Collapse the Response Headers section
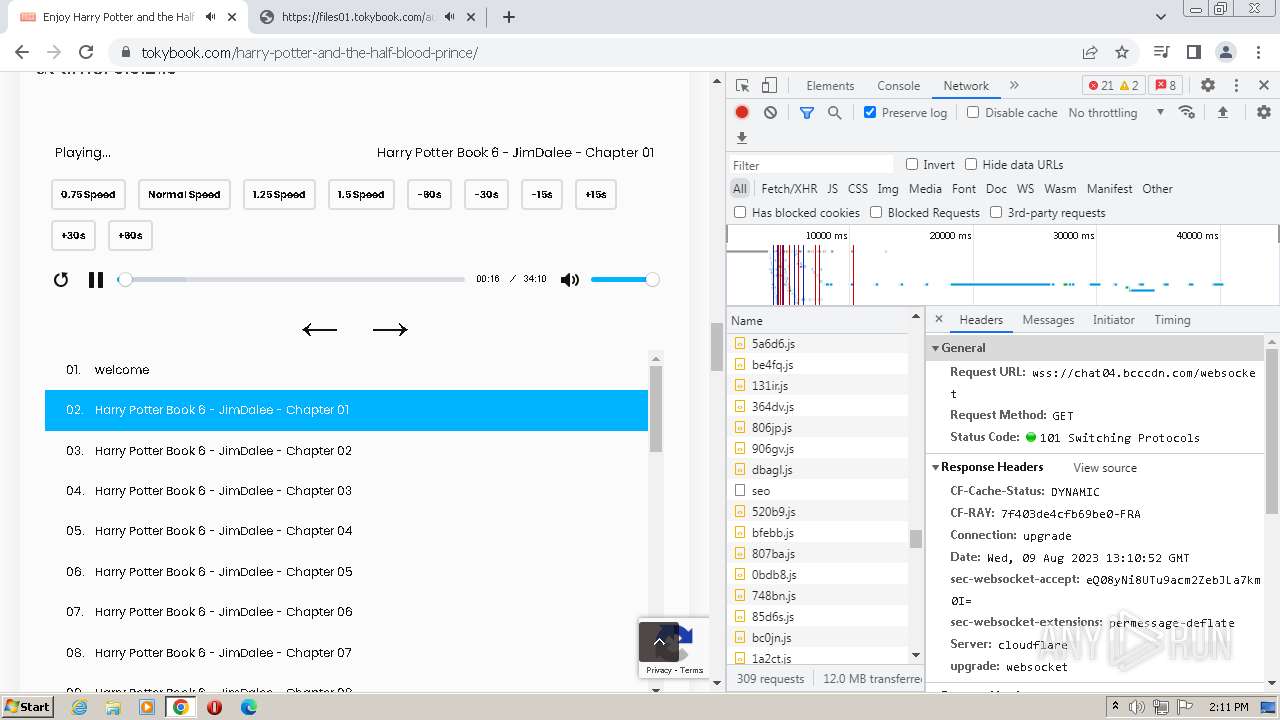 936,467
